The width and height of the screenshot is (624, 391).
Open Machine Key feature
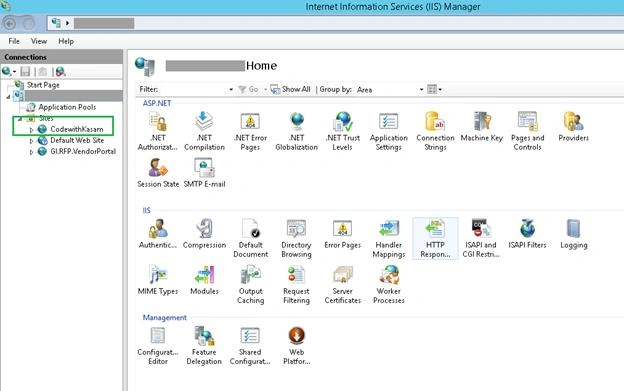[x=482, y=126]
